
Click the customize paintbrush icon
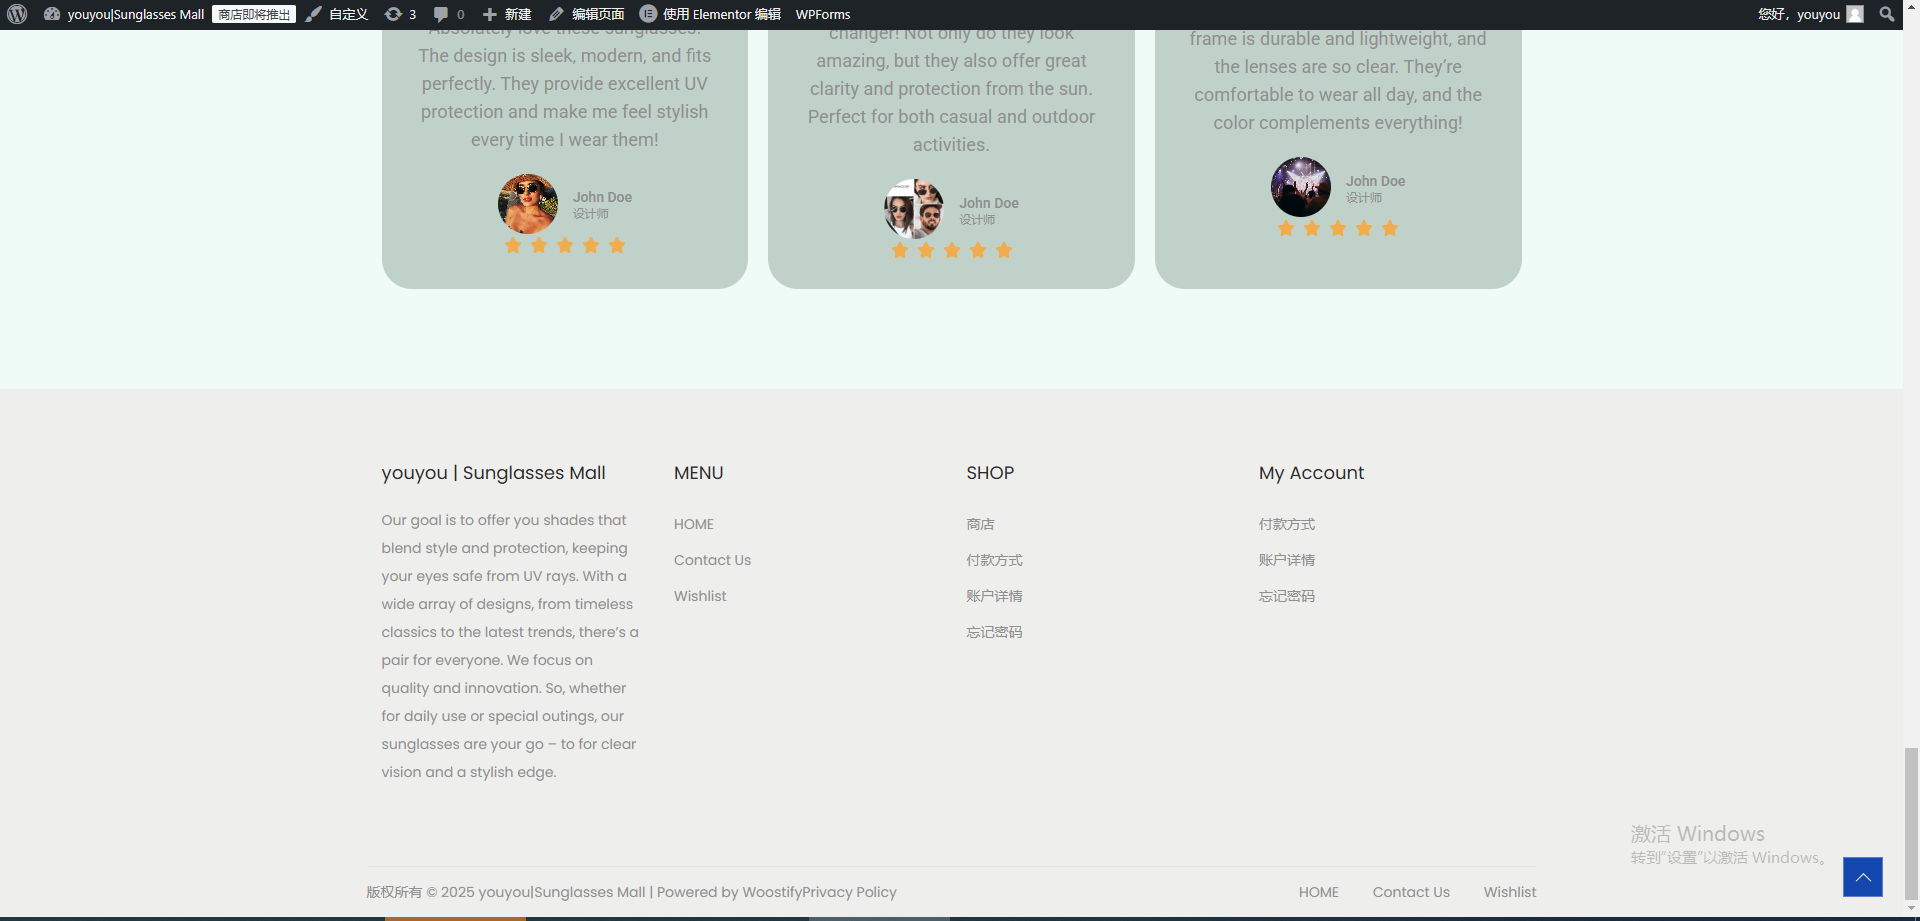click(314, 14)
